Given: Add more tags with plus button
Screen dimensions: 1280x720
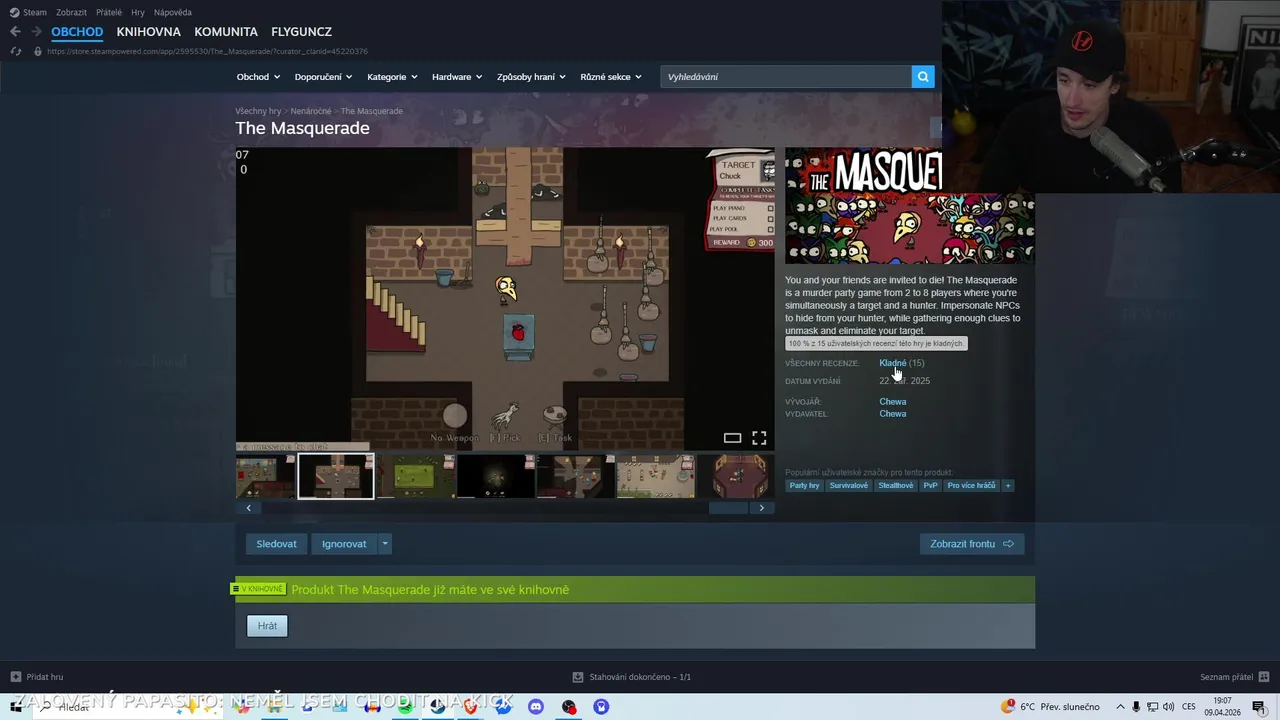Looking at the screenshot, I should pyautogui.click(x=1008, y=485).
